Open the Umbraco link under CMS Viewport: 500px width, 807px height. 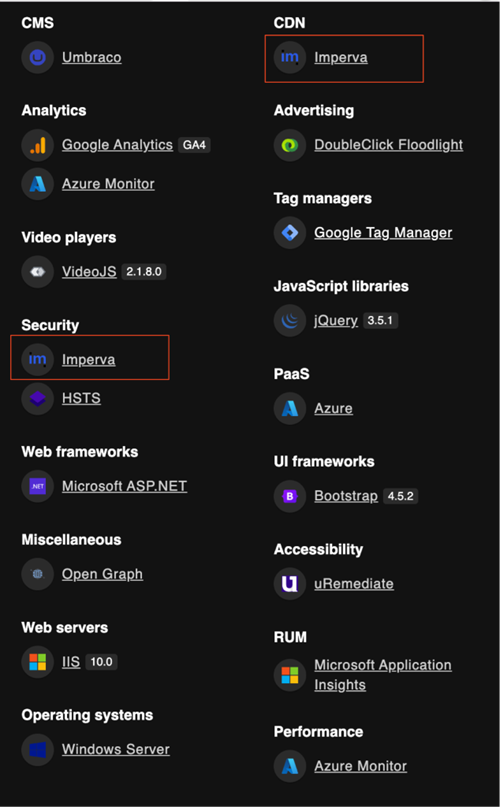pyautogui.click(x=92, y=57)
